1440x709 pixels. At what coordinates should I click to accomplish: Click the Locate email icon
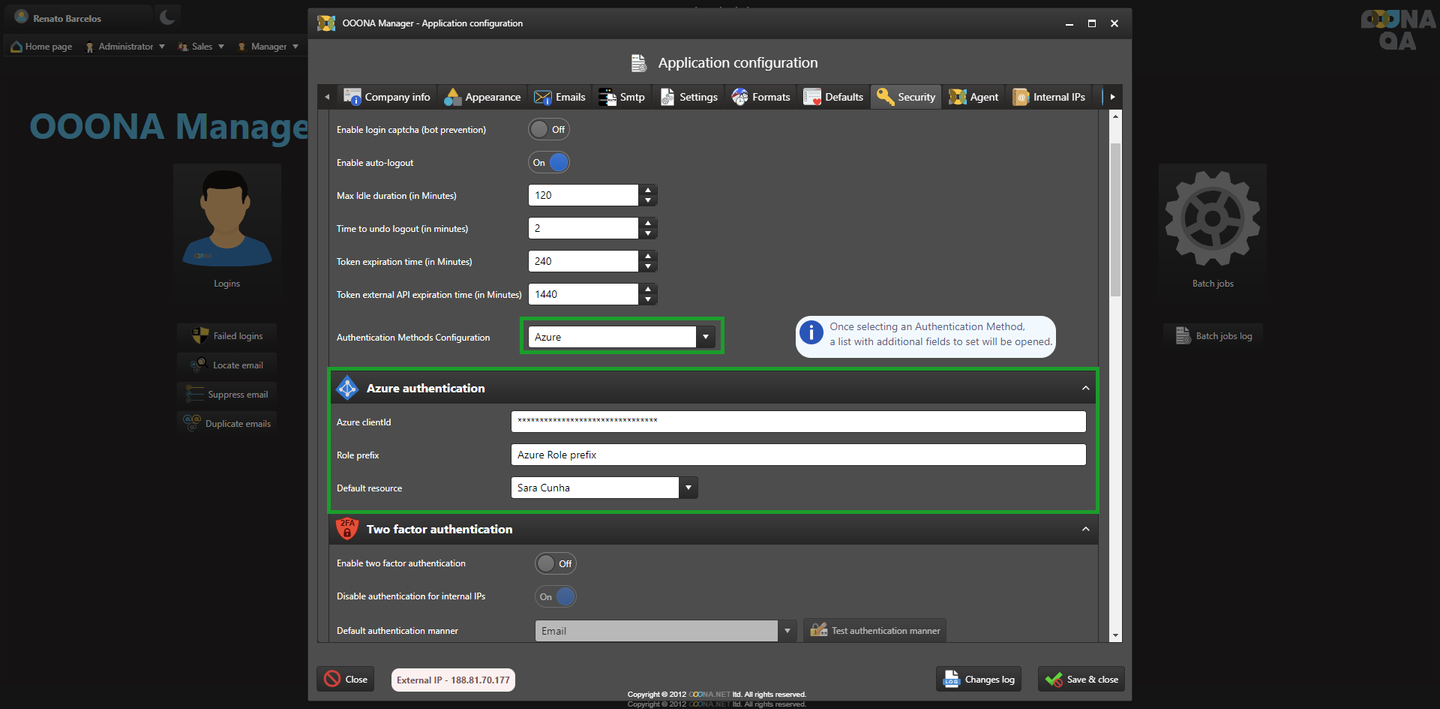coord(199,365)
